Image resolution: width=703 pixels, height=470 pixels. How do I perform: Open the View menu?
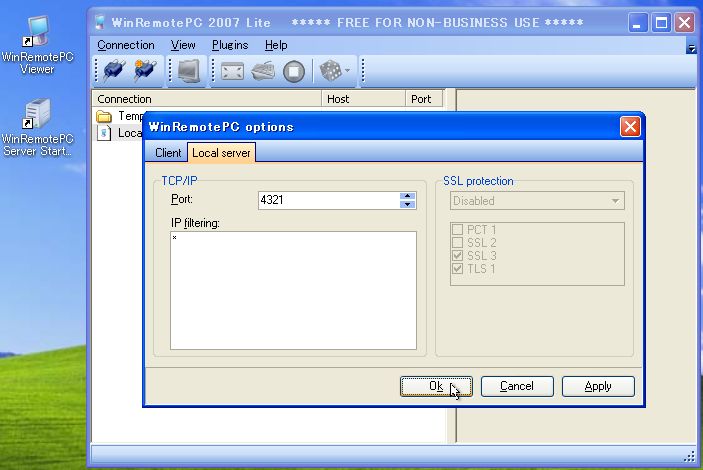click(183, 45)
